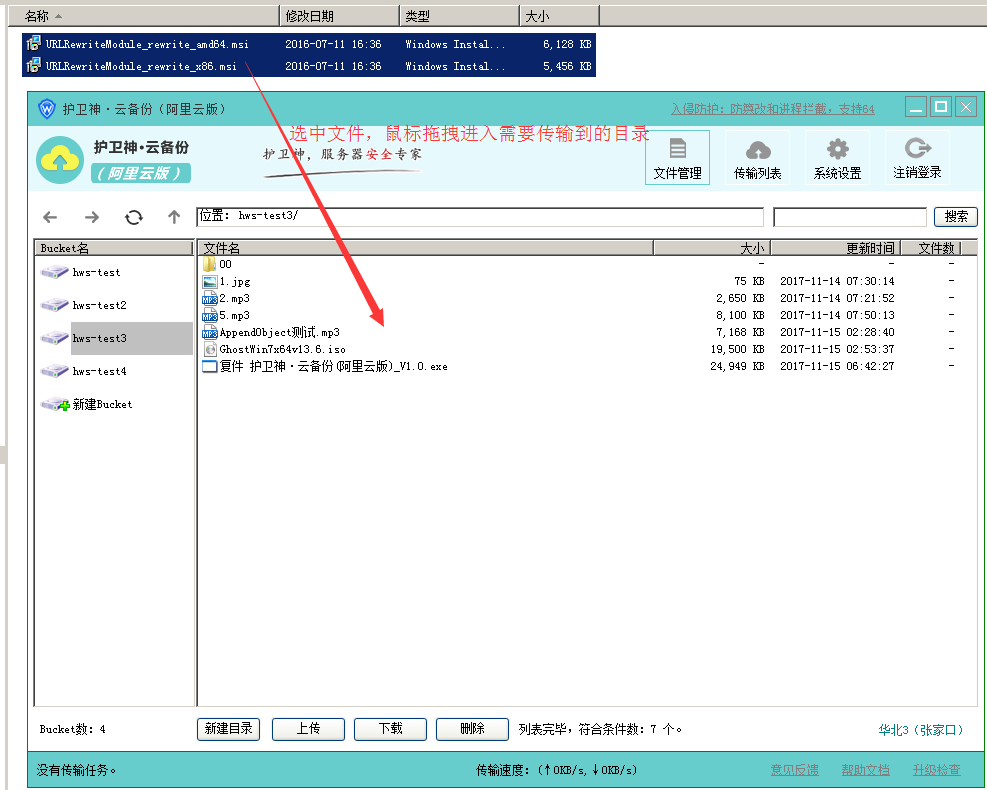Click the search text box
Viewport: 987px width, 790px height.
coord(850,217)
